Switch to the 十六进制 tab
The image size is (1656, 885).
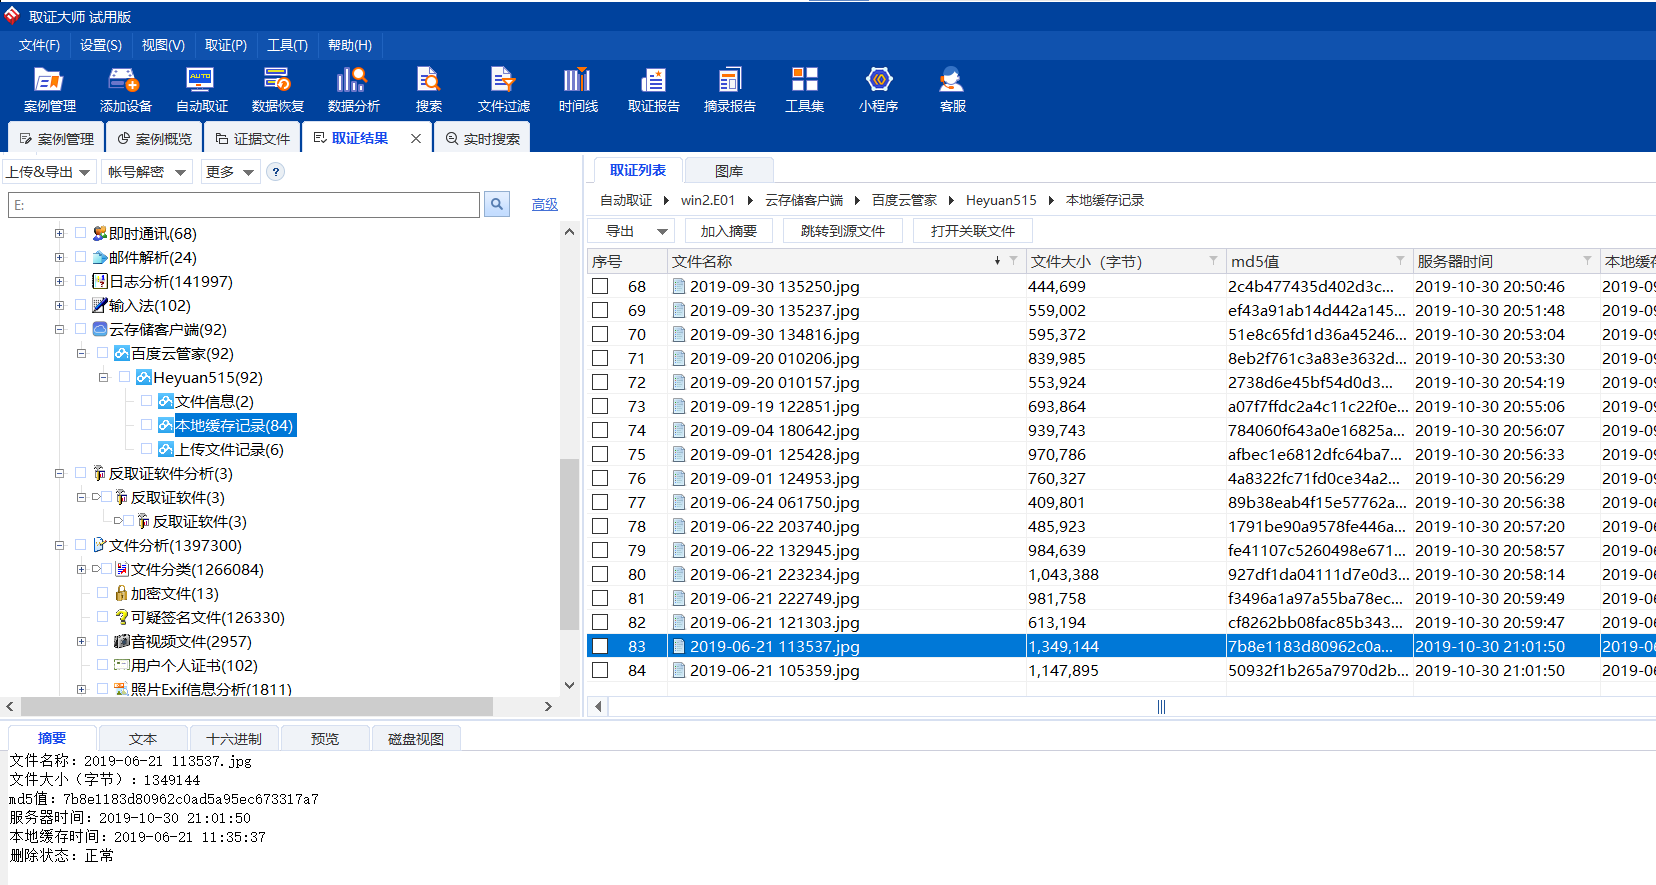coord(234,739)
